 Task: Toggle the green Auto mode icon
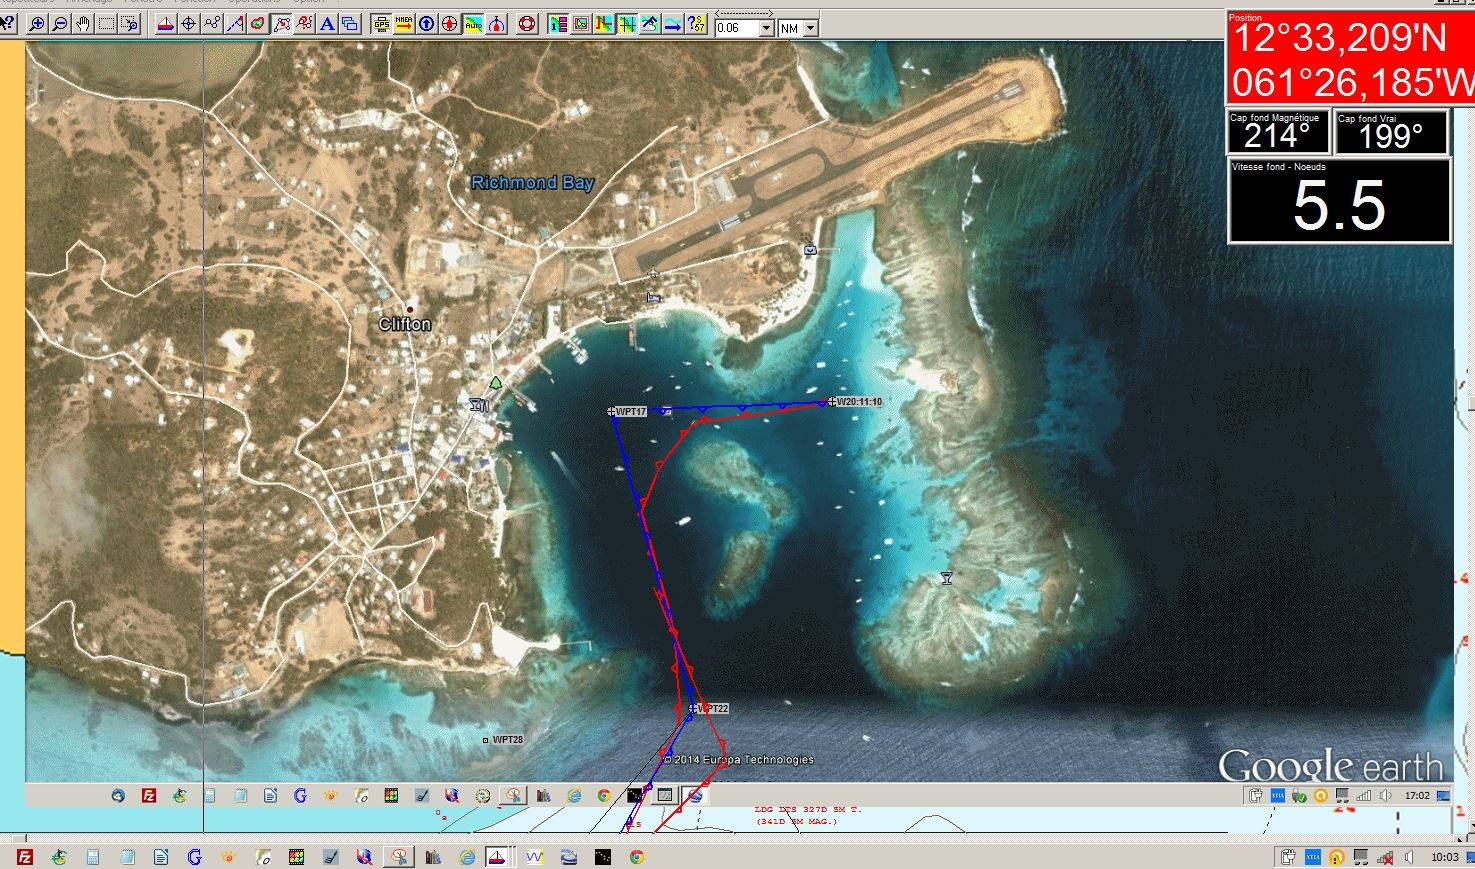(472, 25)
